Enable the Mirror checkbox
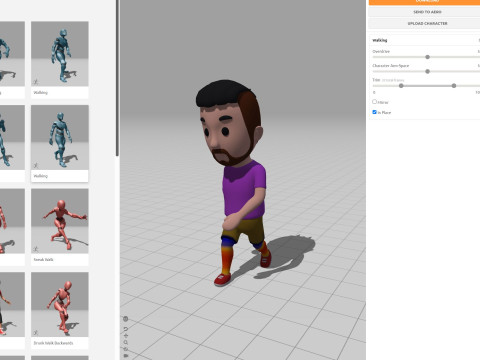The image size is (480, 360). 374,102
